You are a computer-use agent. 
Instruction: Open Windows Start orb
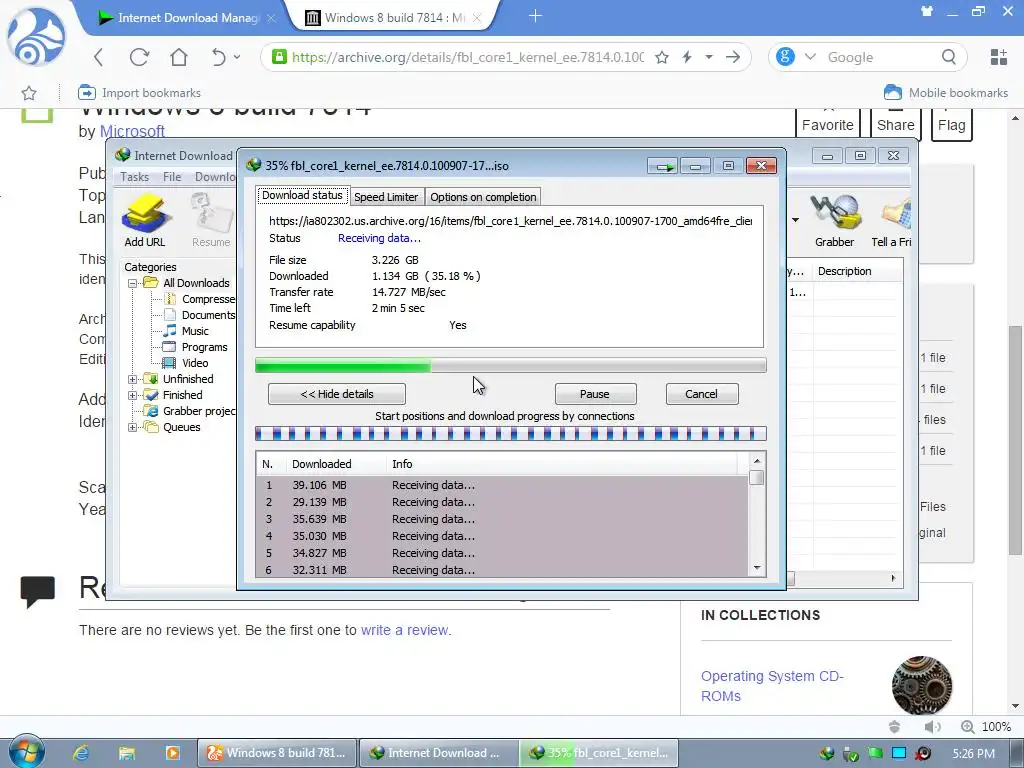pos(26,752)
